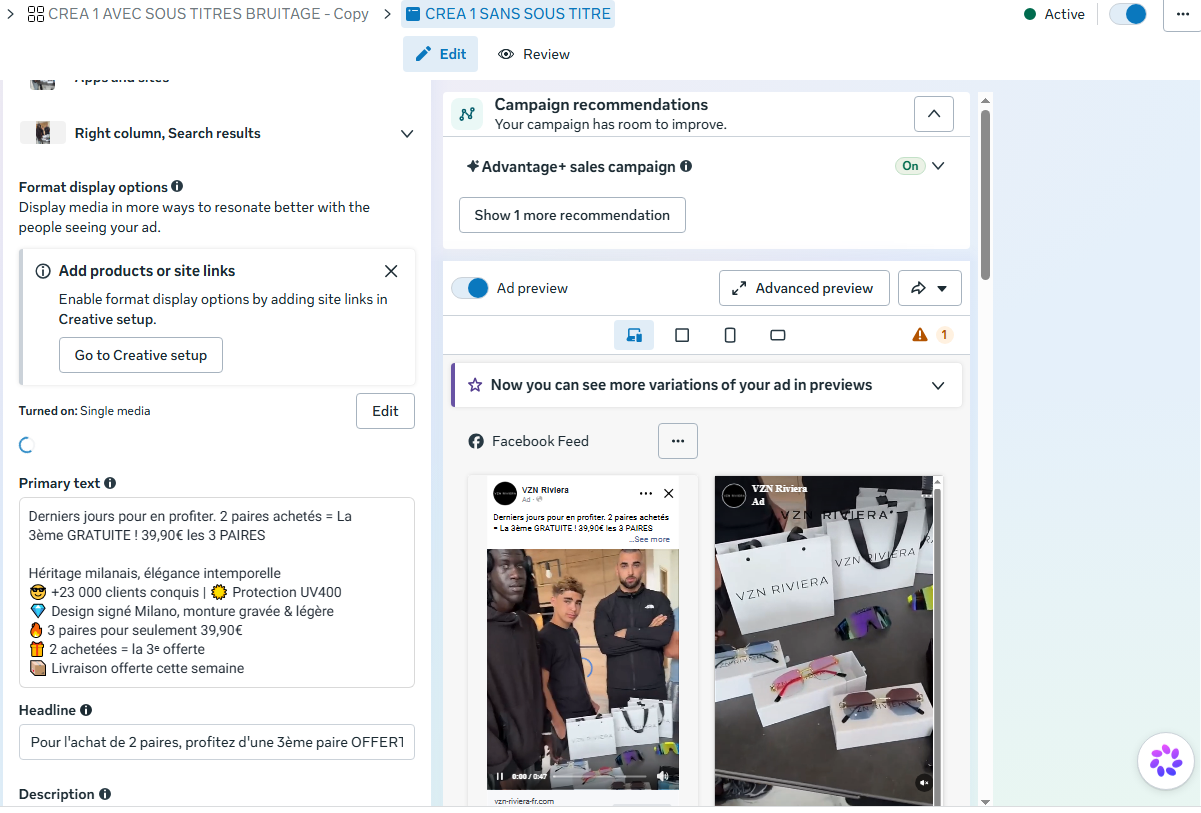Image resolution: width=1201 pixels, height=813 pixels.
Task: Turn off the Active ad toggle
Action: click(1128, 14)
